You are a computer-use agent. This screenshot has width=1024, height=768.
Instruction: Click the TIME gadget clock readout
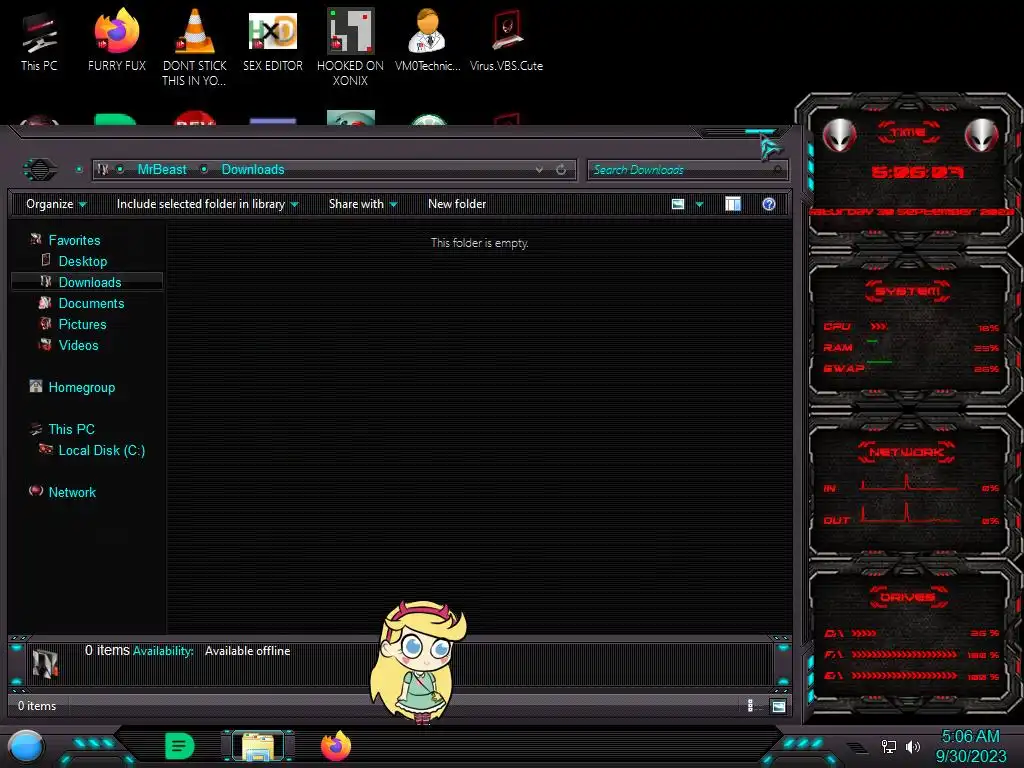917,172
